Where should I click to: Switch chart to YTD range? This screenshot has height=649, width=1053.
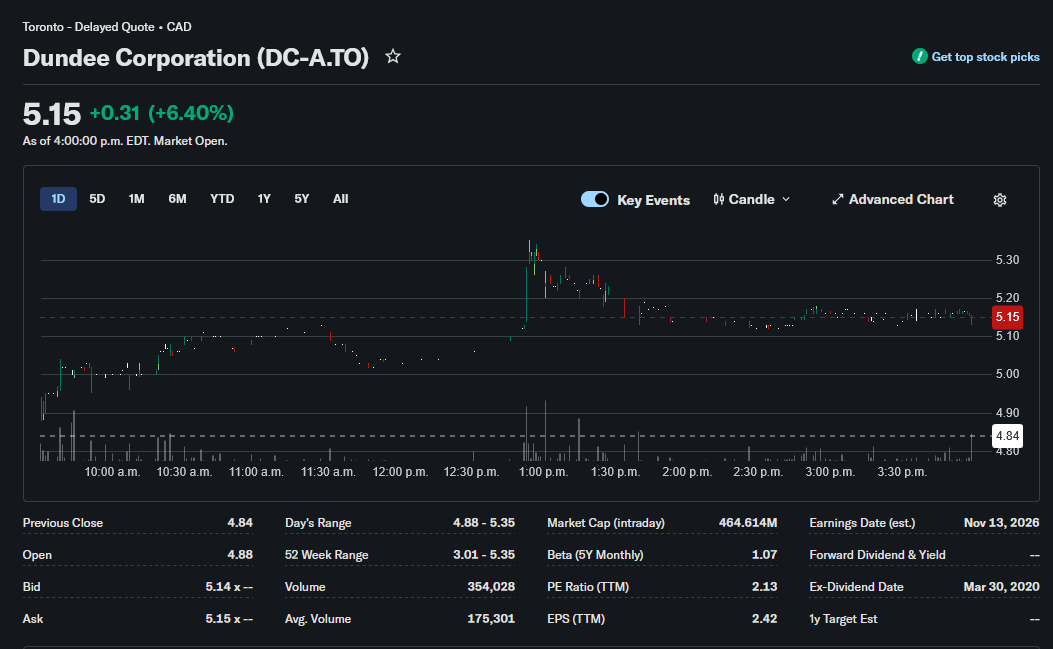[222, 199]
